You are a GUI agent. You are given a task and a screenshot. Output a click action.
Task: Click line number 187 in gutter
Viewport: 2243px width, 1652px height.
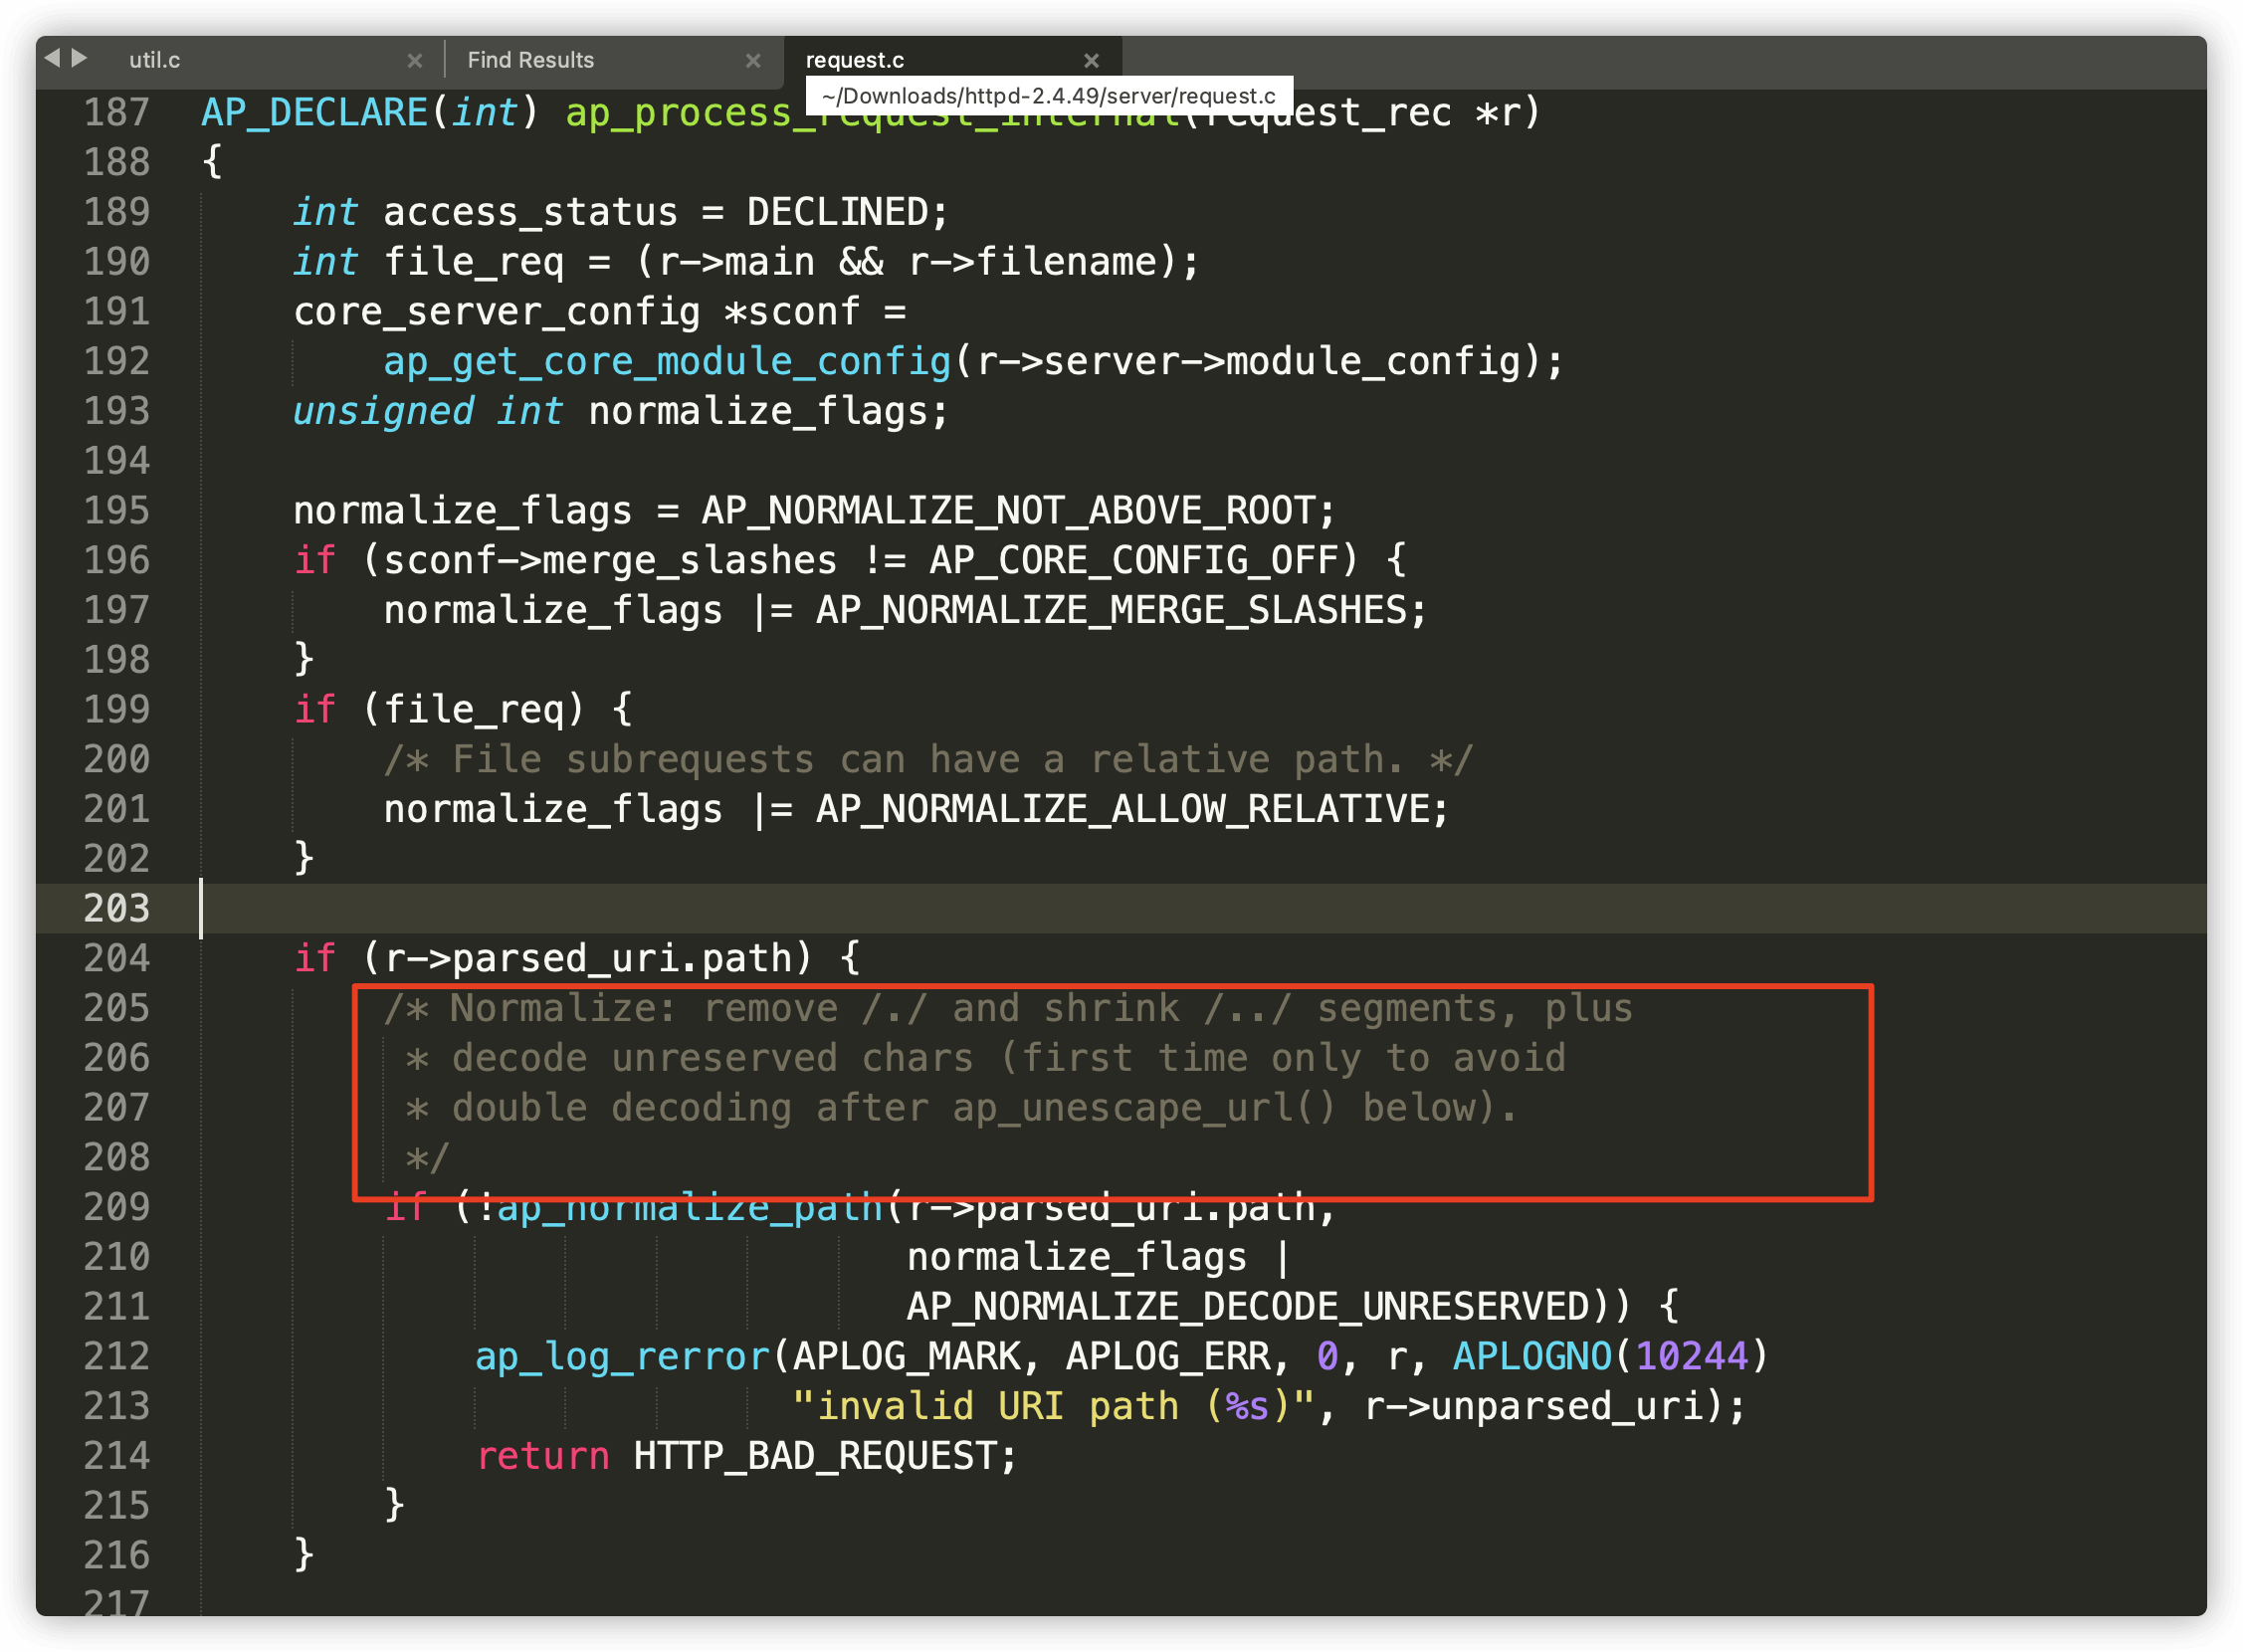click(x=116, y=112)
